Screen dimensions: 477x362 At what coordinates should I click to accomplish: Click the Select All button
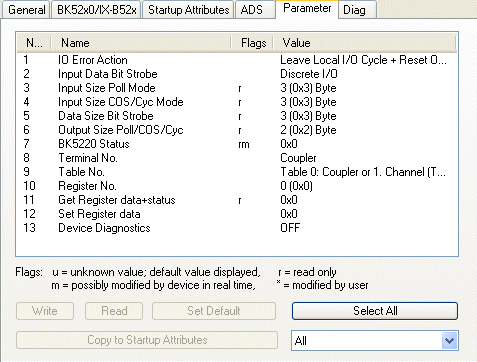tap(375, 311)
